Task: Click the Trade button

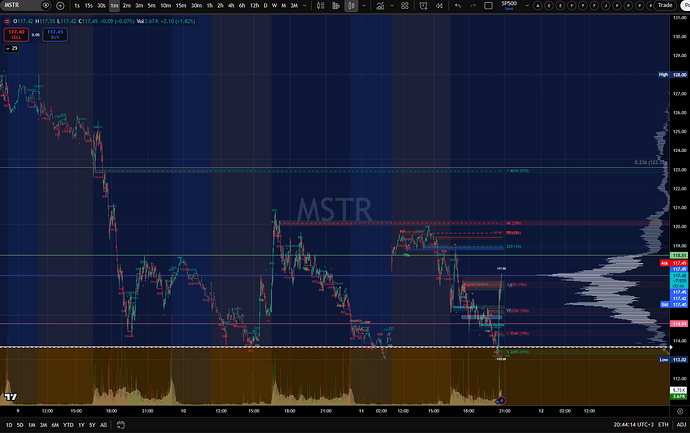Action: (665, 5)
